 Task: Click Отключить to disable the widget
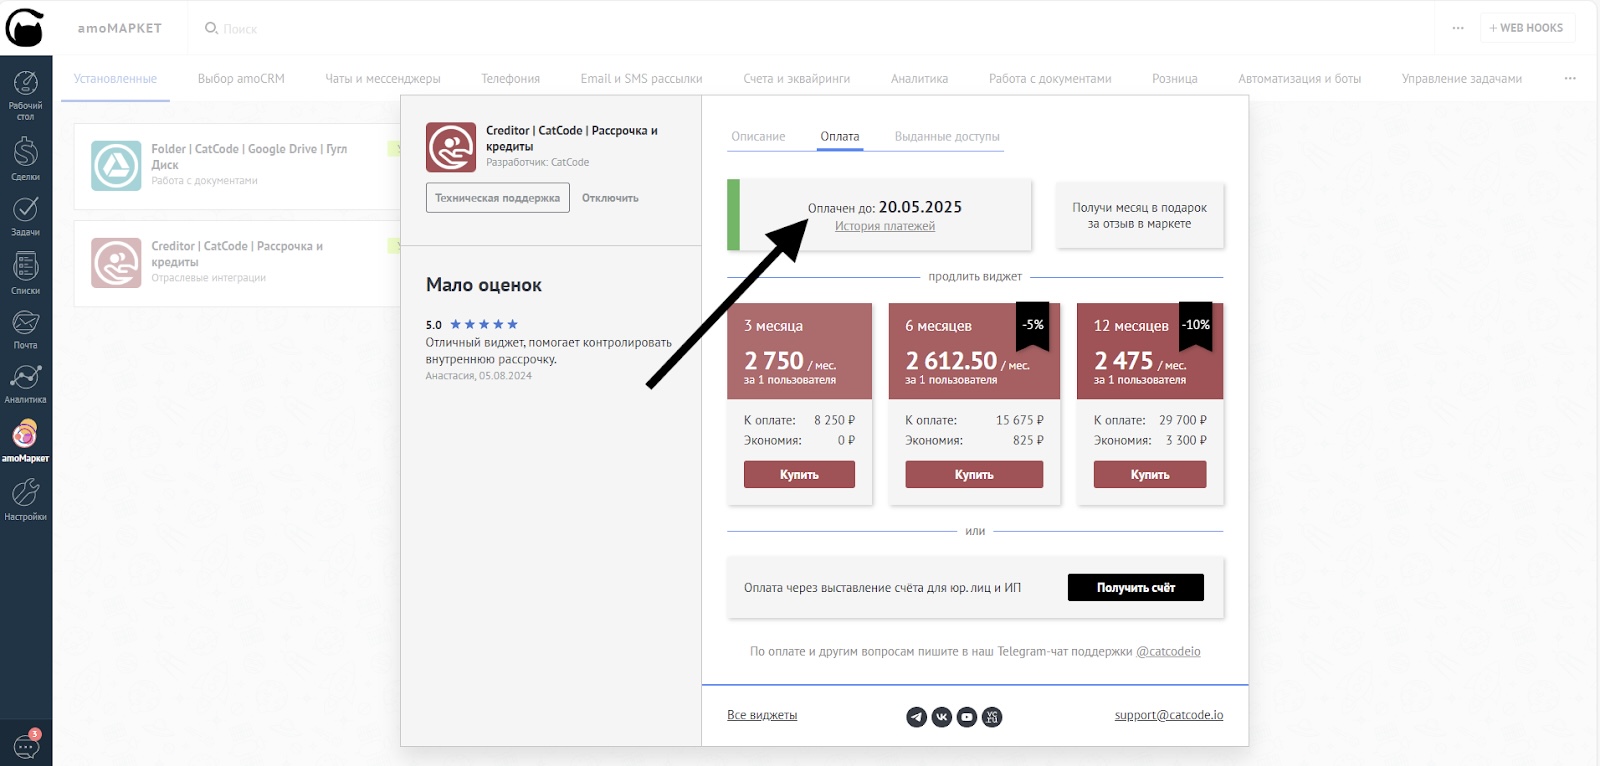(x=610, y=198)
